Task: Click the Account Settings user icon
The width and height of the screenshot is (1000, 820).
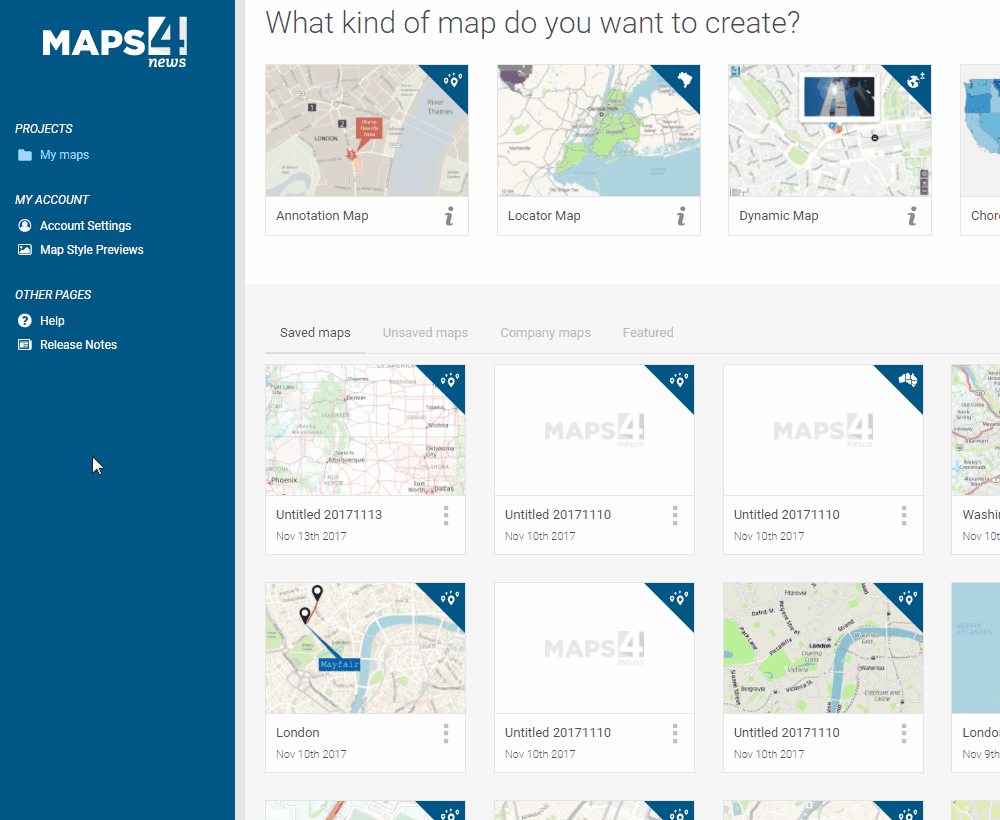Action: pos(25,226)
